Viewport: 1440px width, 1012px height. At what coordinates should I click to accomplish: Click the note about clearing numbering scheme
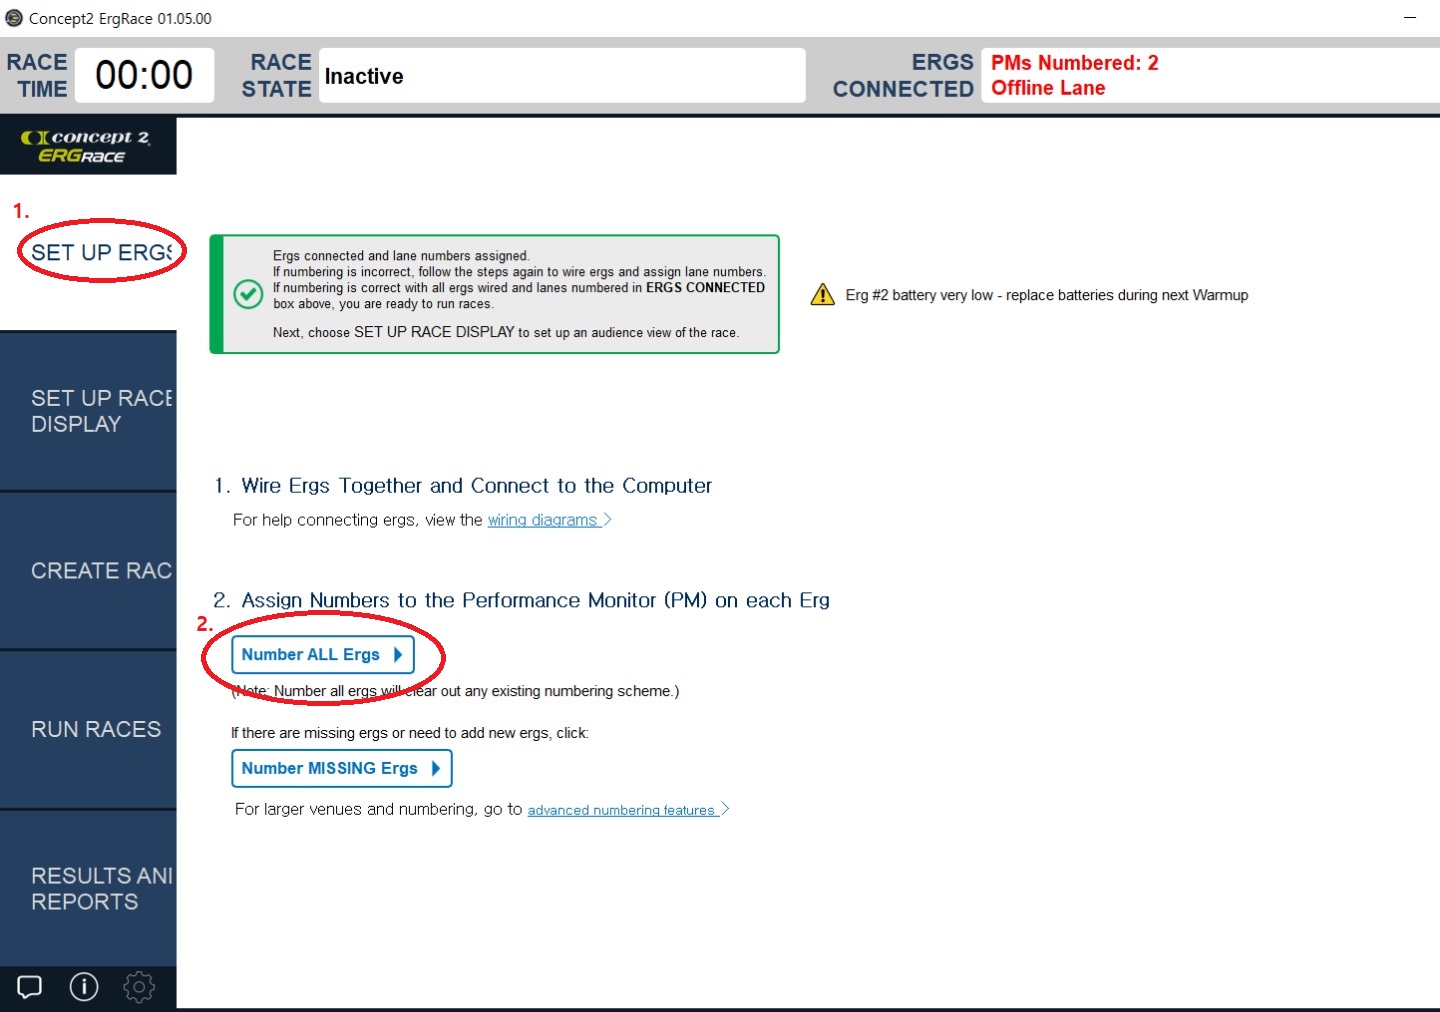click(x=455, y=691)
